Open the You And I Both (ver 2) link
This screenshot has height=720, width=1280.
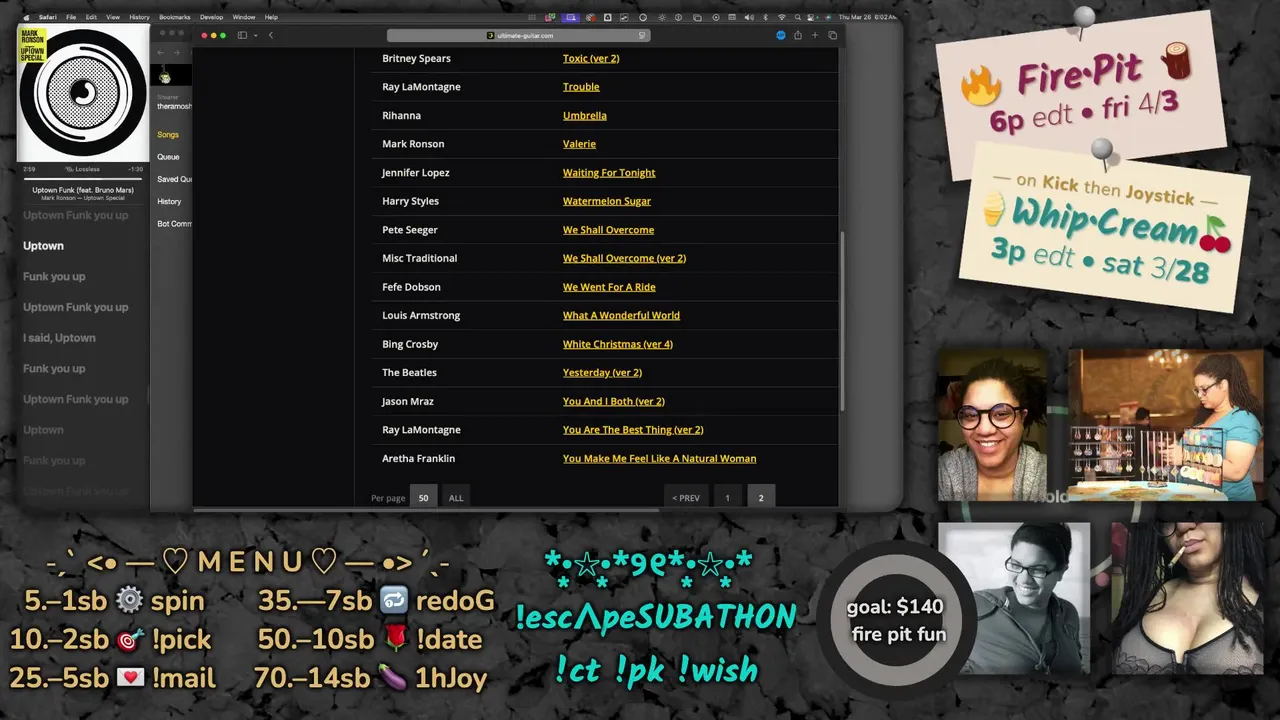pos(614,401)
